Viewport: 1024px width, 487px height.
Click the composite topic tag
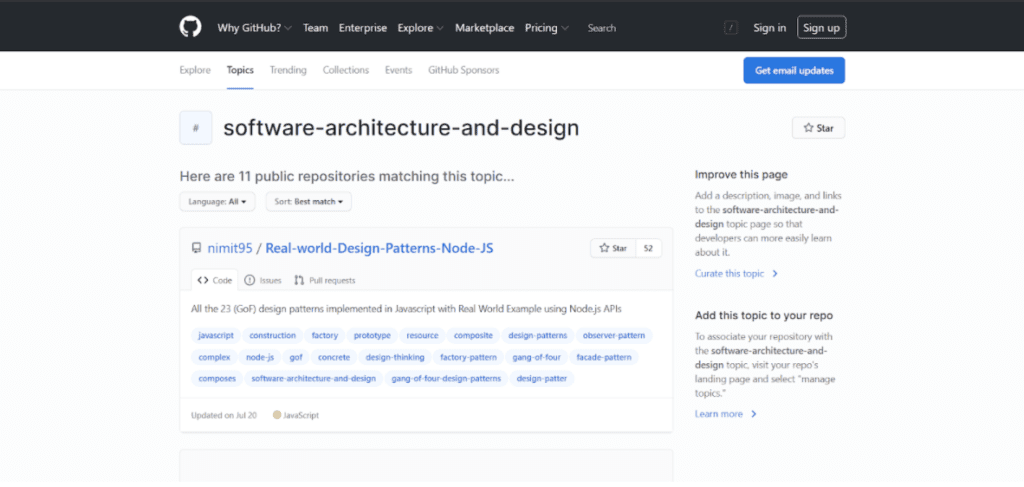(x=473, y=336)
